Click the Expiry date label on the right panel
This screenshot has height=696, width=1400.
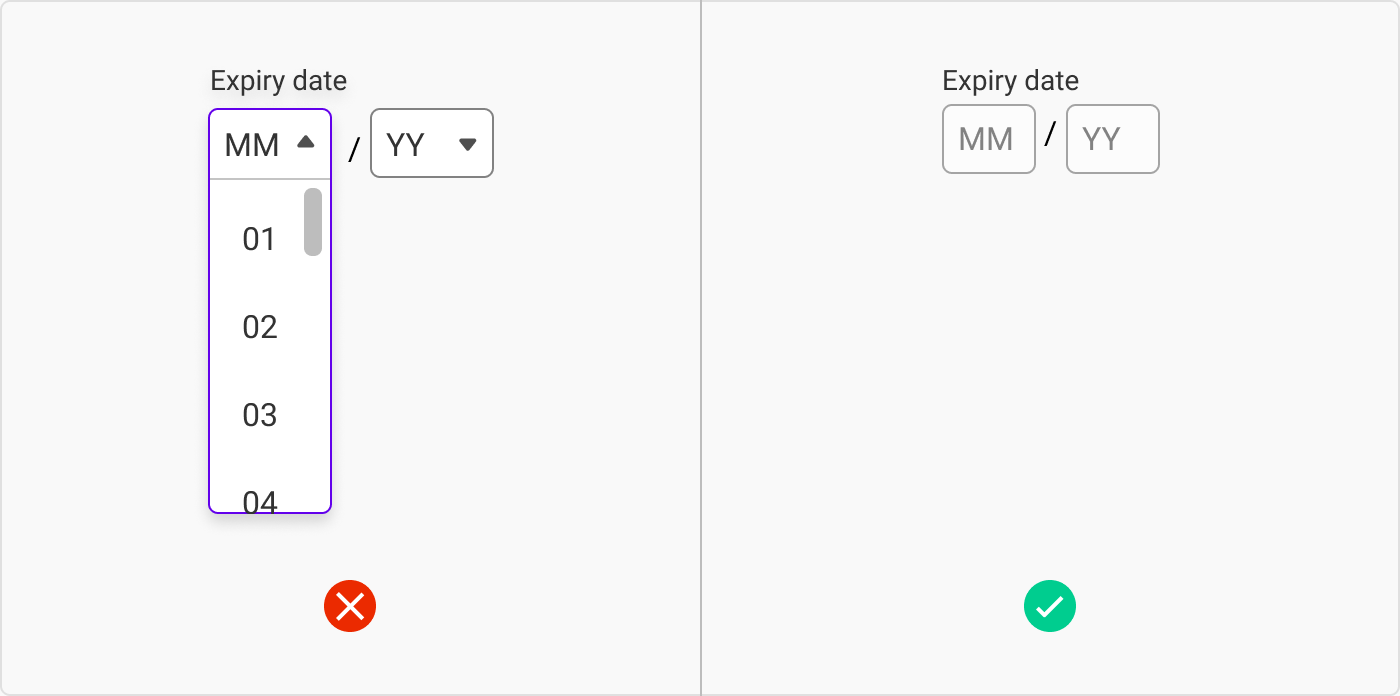click(1010, 80)
